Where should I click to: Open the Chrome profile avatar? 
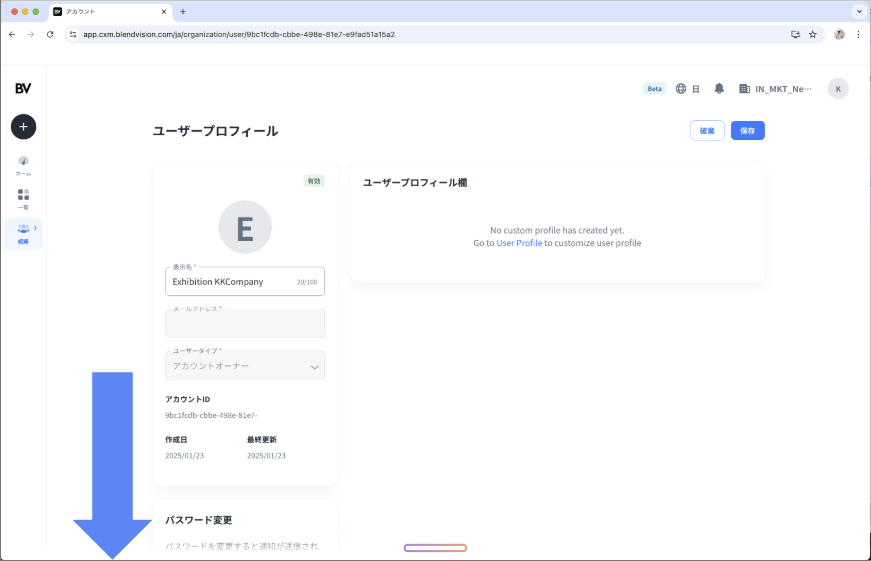[839, 34]
